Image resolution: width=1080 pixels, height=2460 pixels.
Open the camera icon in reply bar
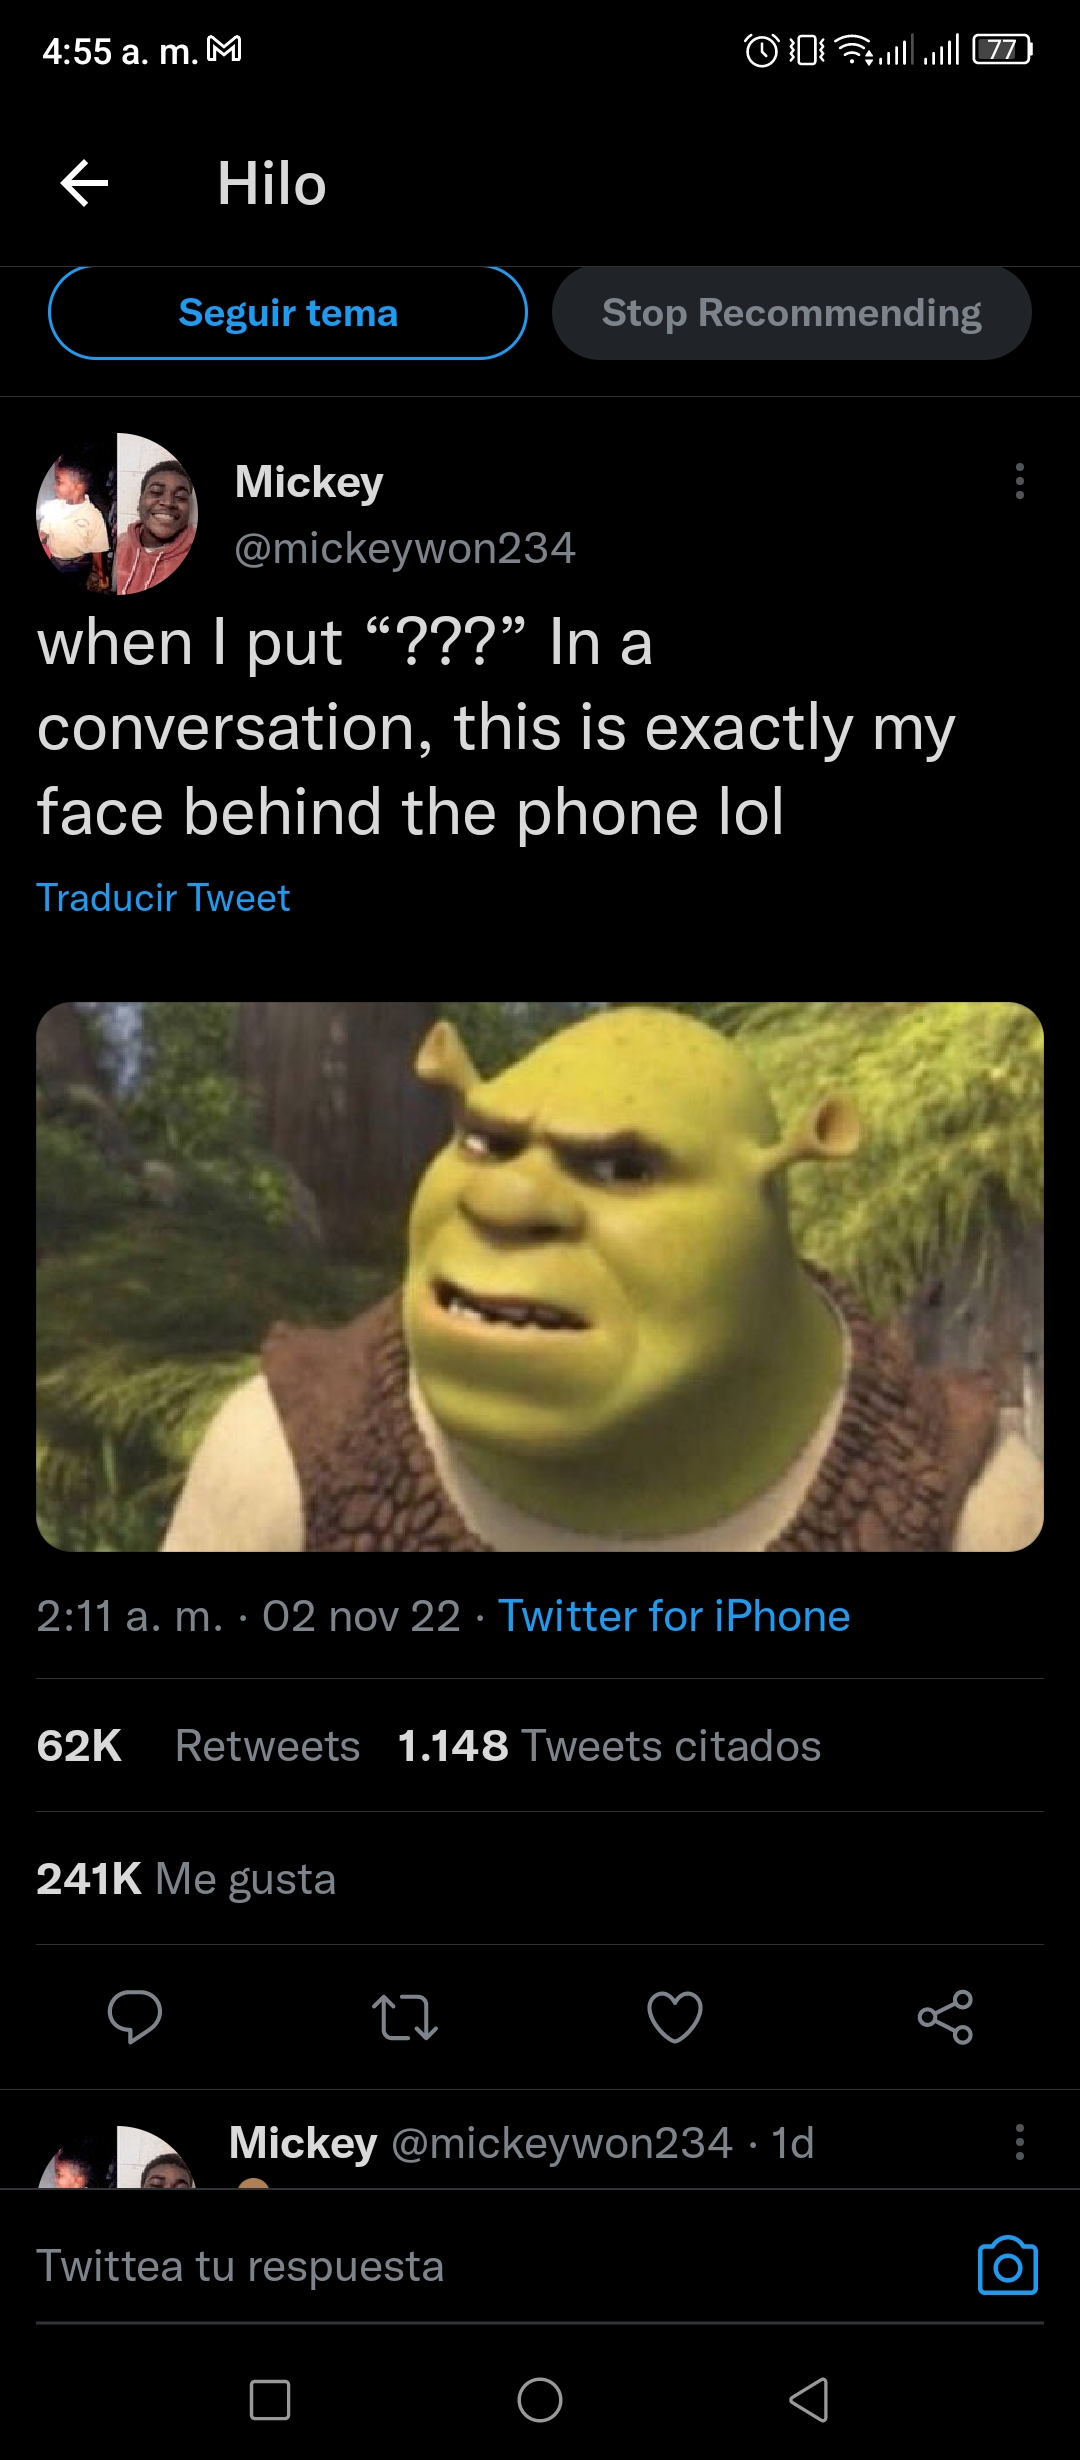coord(1007,2265)
